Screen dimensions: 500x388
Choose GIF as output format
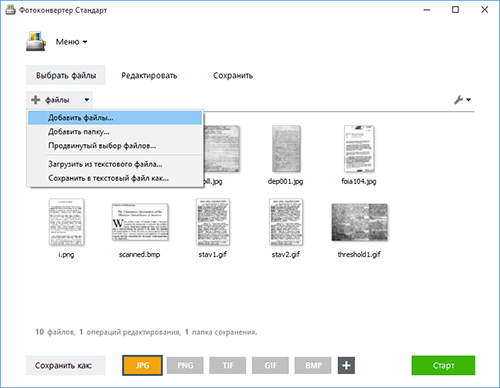pos(270,365)
